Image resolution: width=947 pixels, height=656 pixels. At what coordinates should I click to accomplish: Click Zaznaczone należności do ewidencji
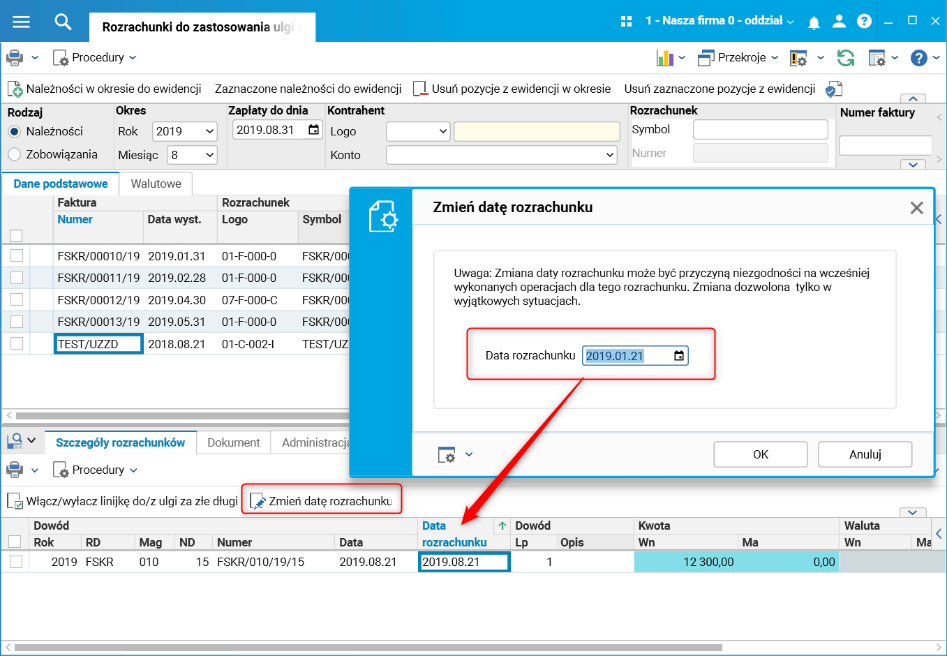tap(308, 89)
